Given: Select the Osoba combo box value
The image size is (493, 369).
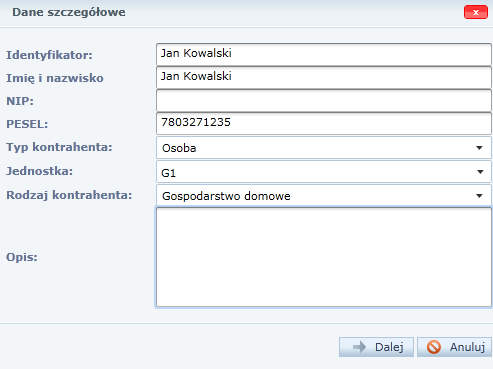Looking at the screenshot, I should click(x=179, y=148).
